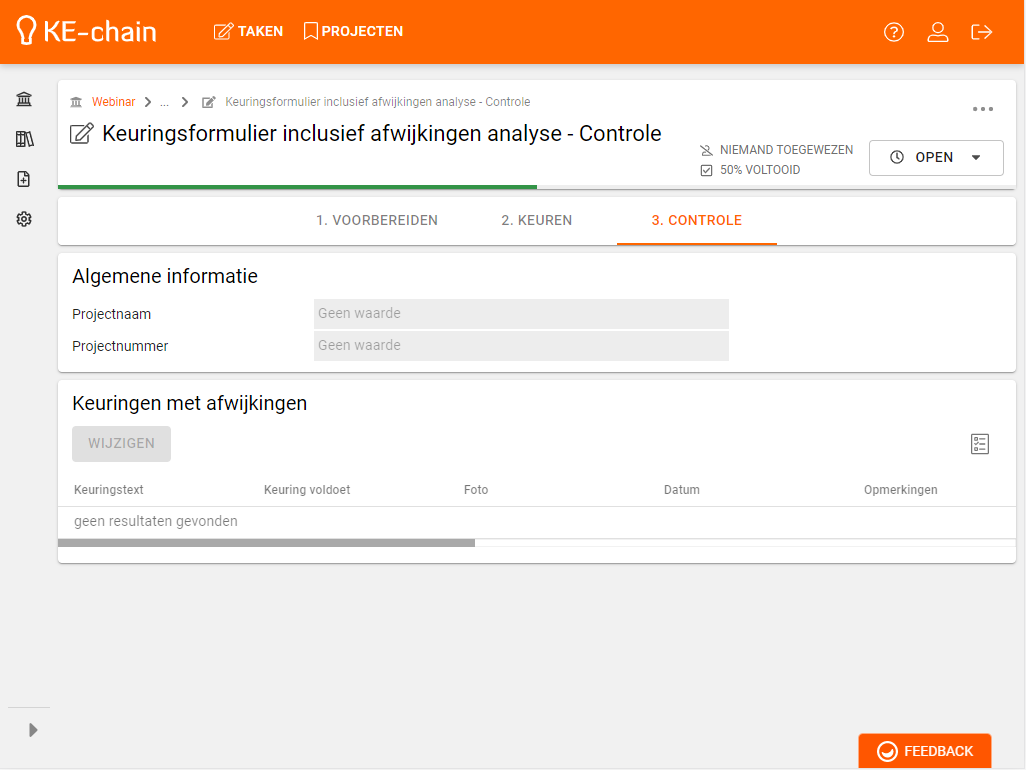Click the logout icon in header

(x=982, y=32)
